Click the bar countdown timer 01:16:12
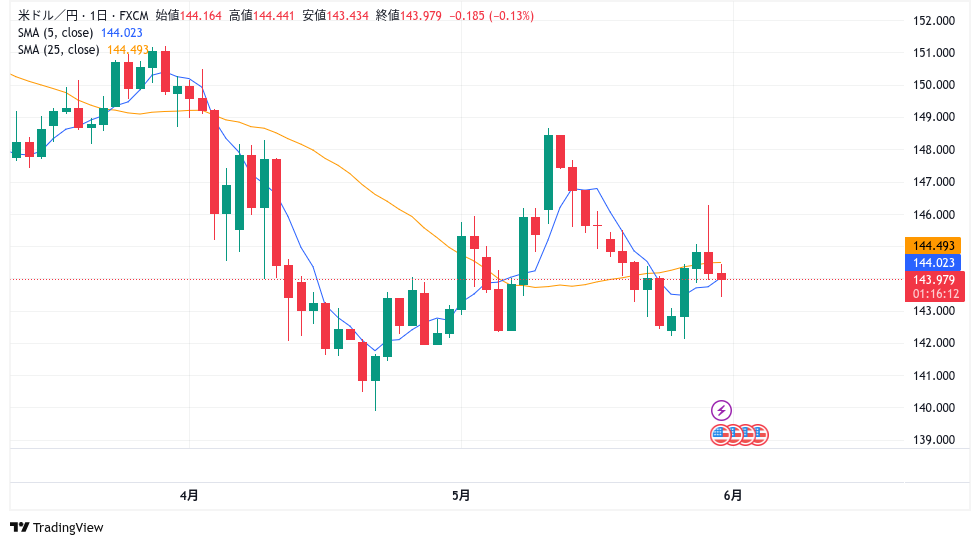The image size is (980, 545). tap(936, 294)
